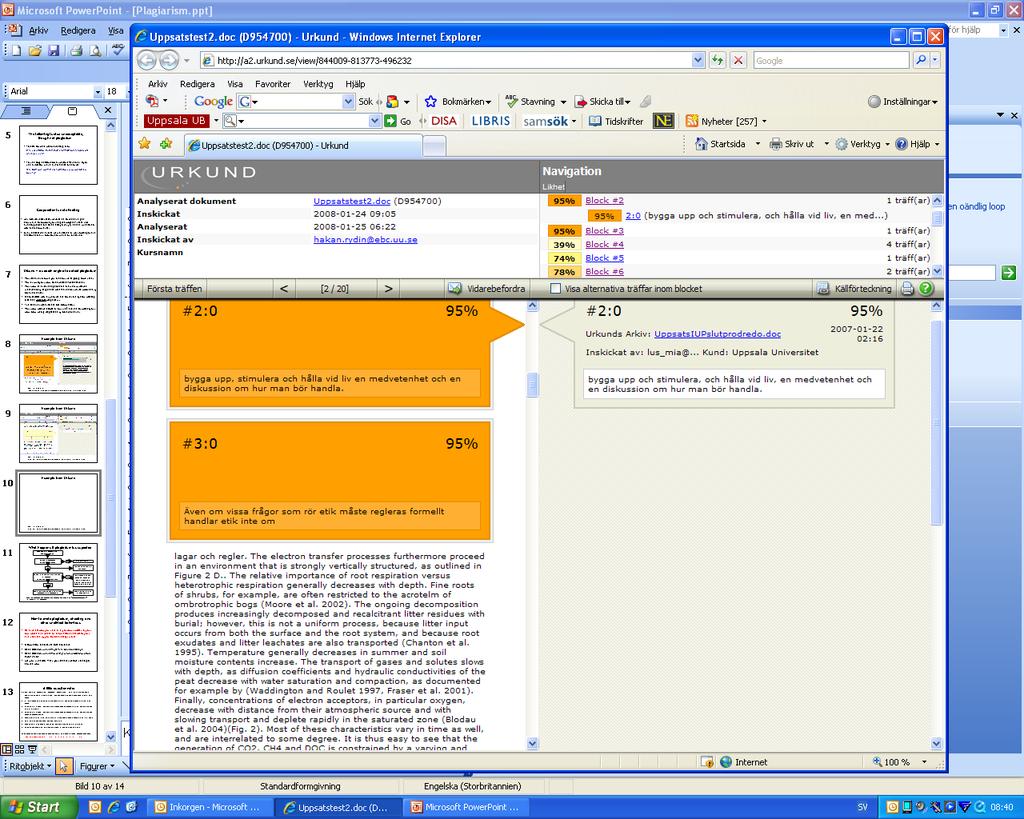This screenshot has width=1024, height=819.
Task: Start search with the magnifier icon
Action: click(x=921, y=60)
